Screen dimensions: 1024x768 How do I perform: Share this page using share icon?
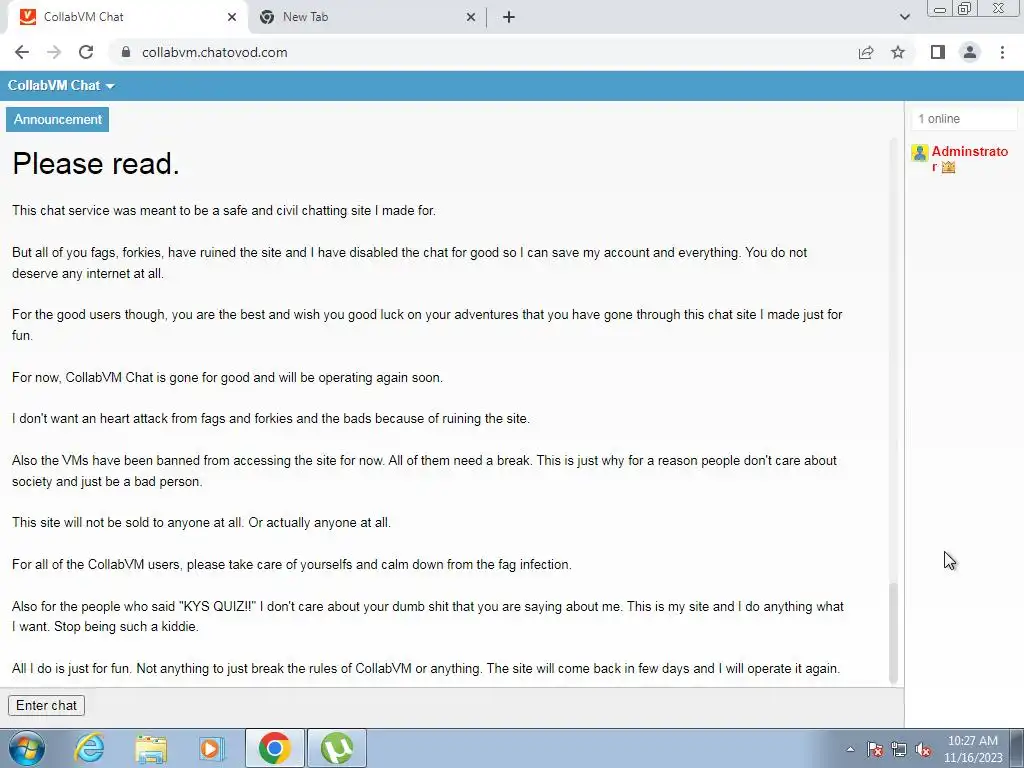tap(866, 52)
